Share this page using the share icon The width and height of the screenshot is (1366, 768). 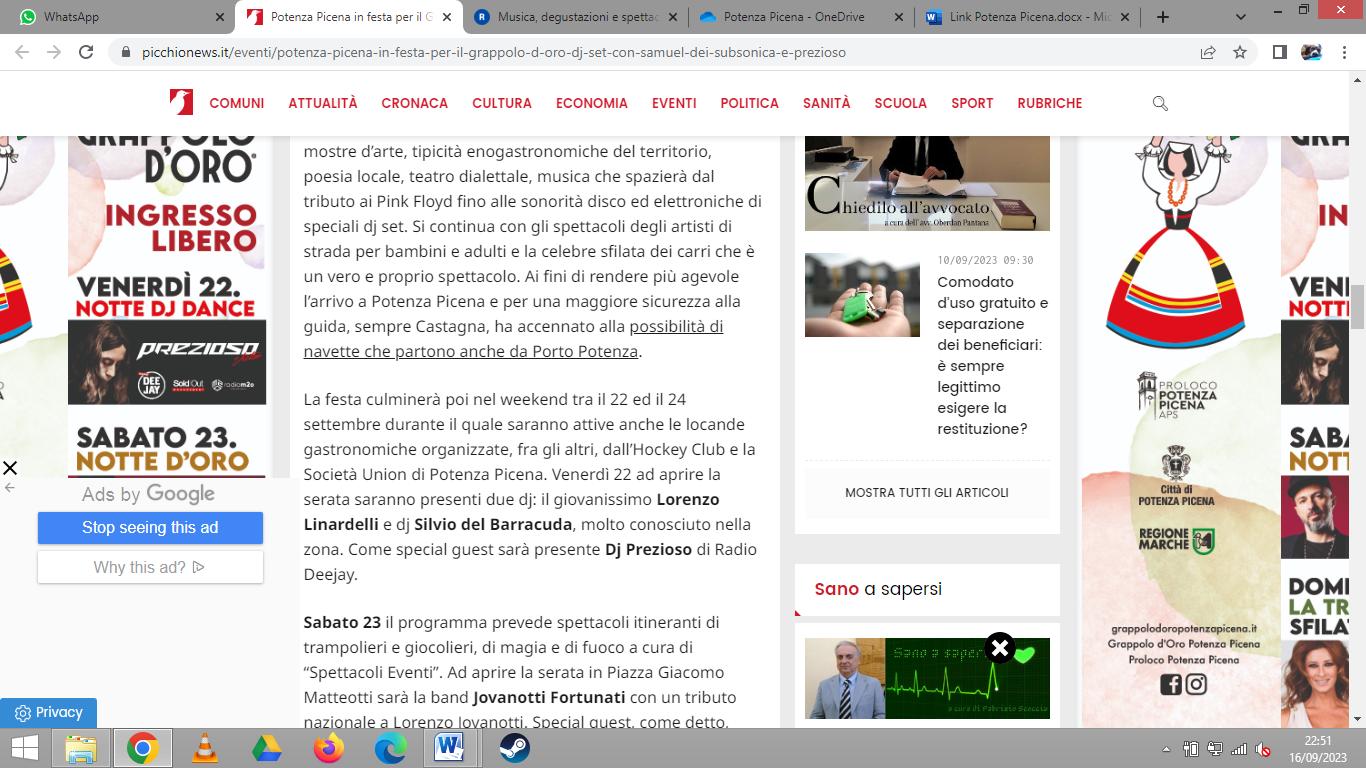(x=1208, y=52)
